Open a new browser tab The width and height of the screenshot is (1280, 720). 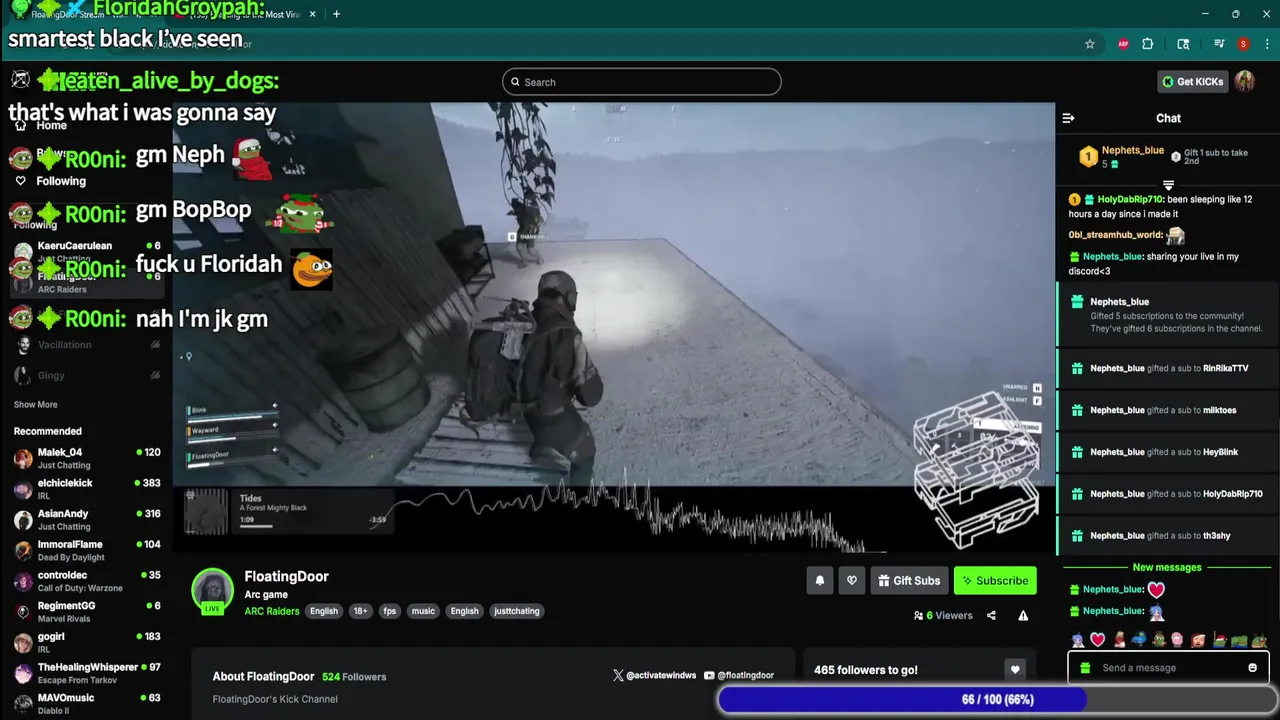(336, 14)
